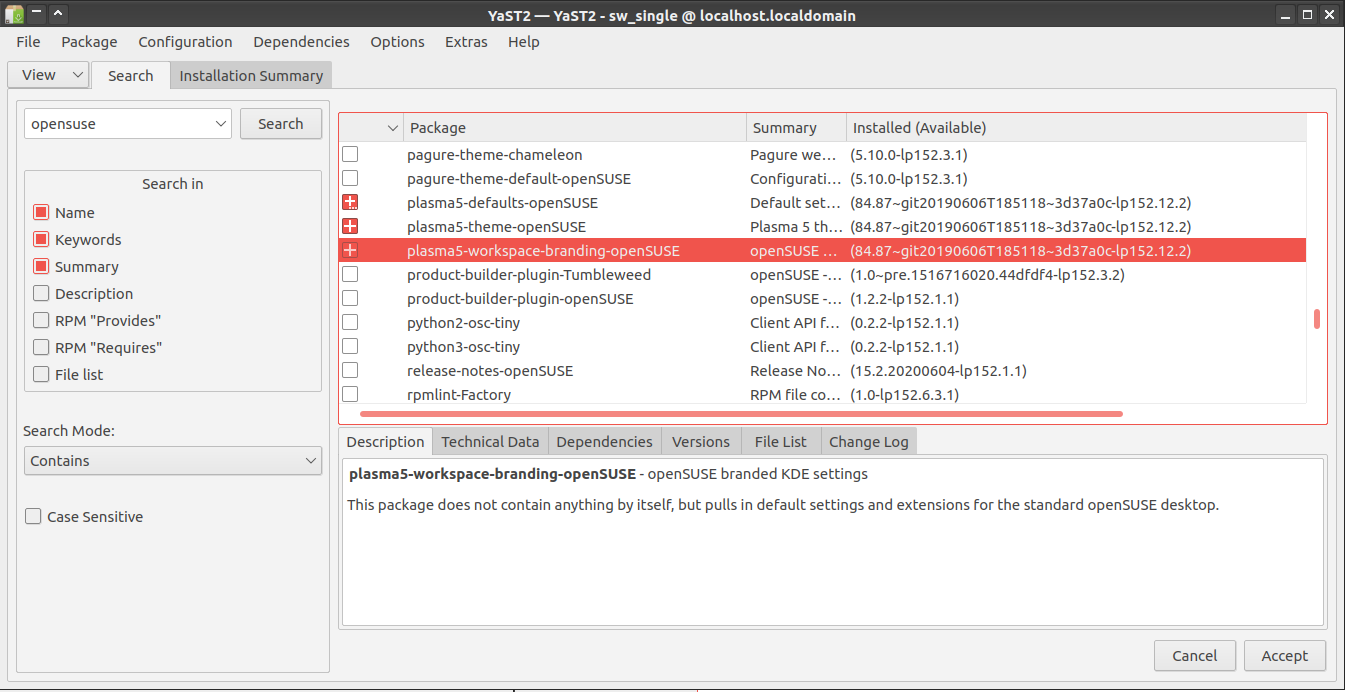This screenshot has width=1345, height=692.
Task: Uncheck Keywords search option
Action: coord(41,240)
